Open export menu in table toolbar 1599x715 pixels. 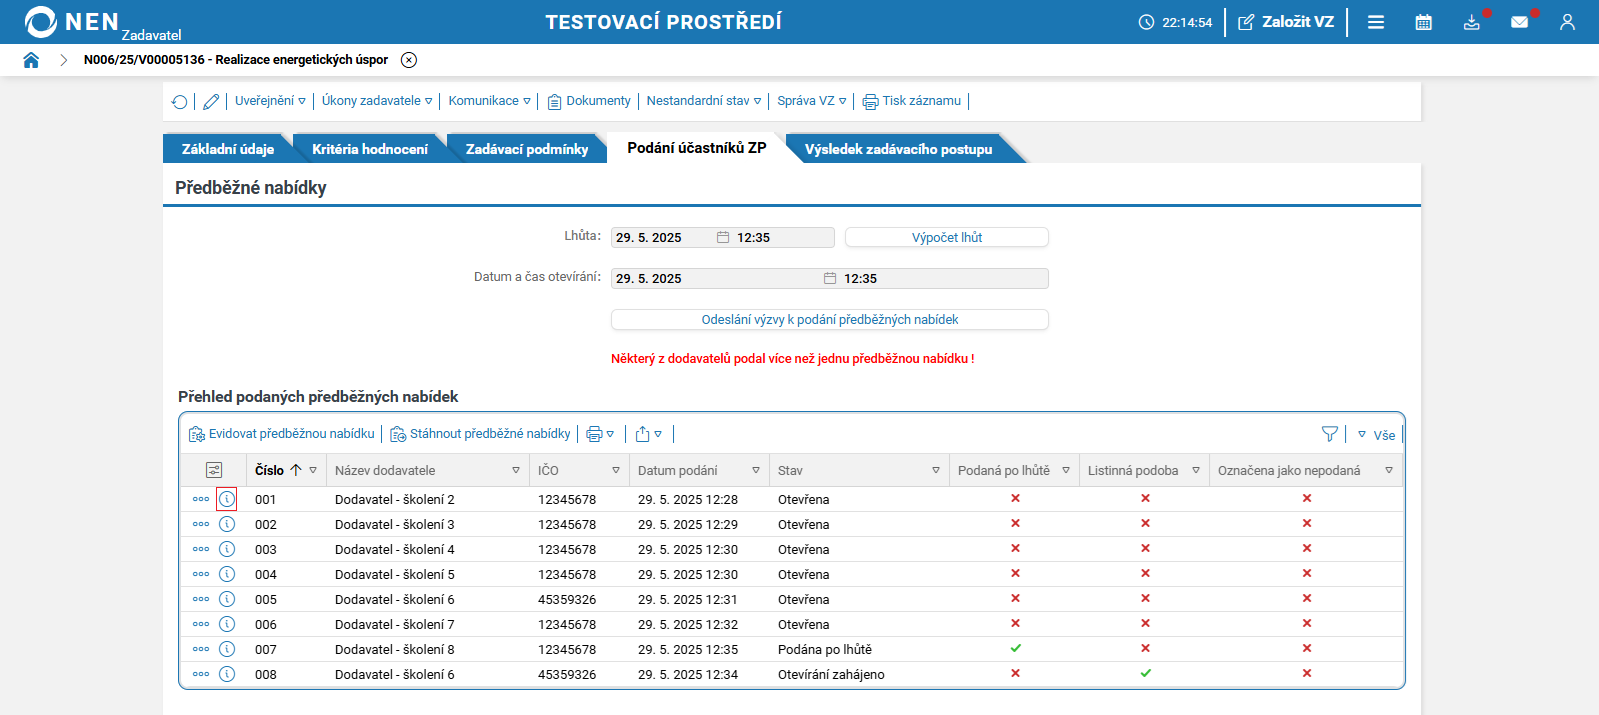click(649, 434)
